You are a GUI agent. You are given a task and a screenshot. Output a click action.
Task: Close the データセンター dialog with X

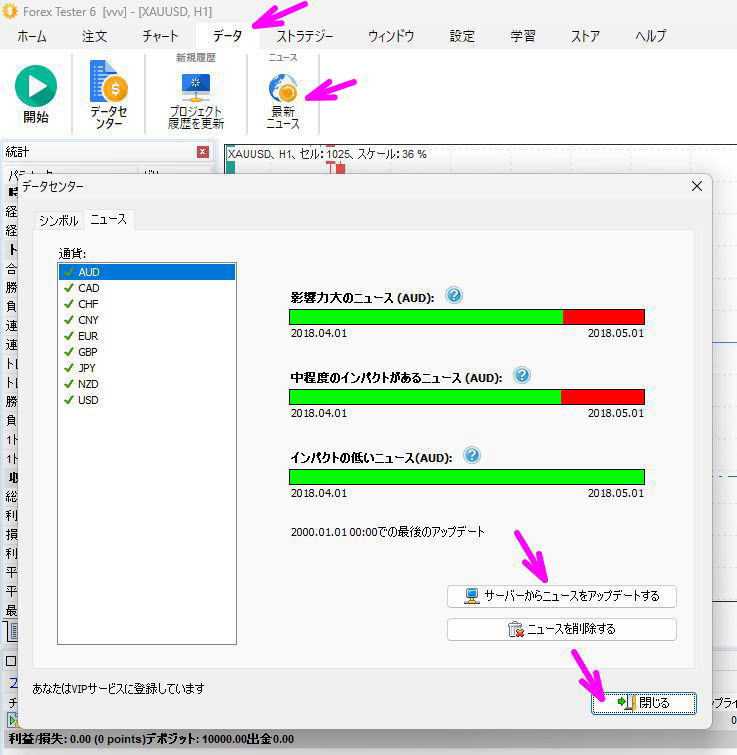click(697, 186)
